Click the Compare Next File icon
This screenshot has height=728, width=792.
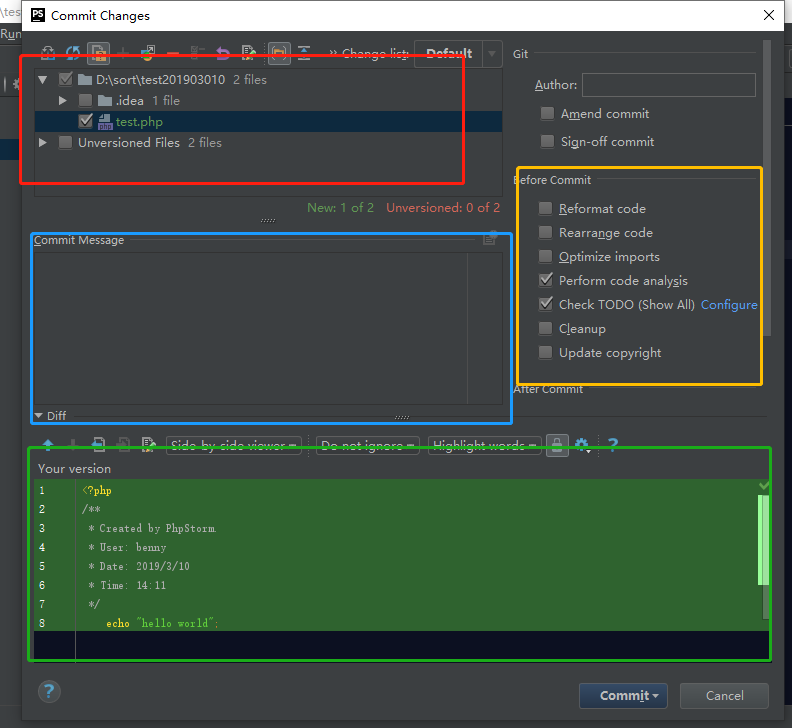point(123,445)
